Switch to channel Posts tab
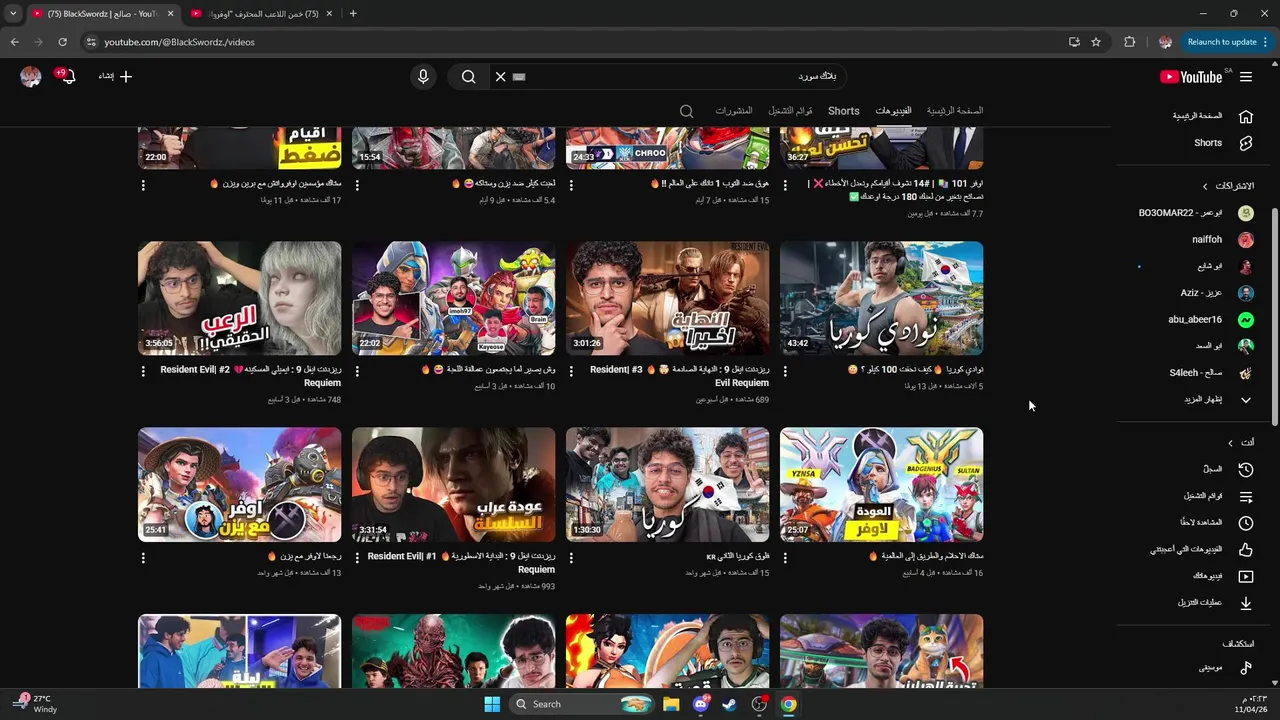Screen dimensions: 1280x720 [733, 111]
